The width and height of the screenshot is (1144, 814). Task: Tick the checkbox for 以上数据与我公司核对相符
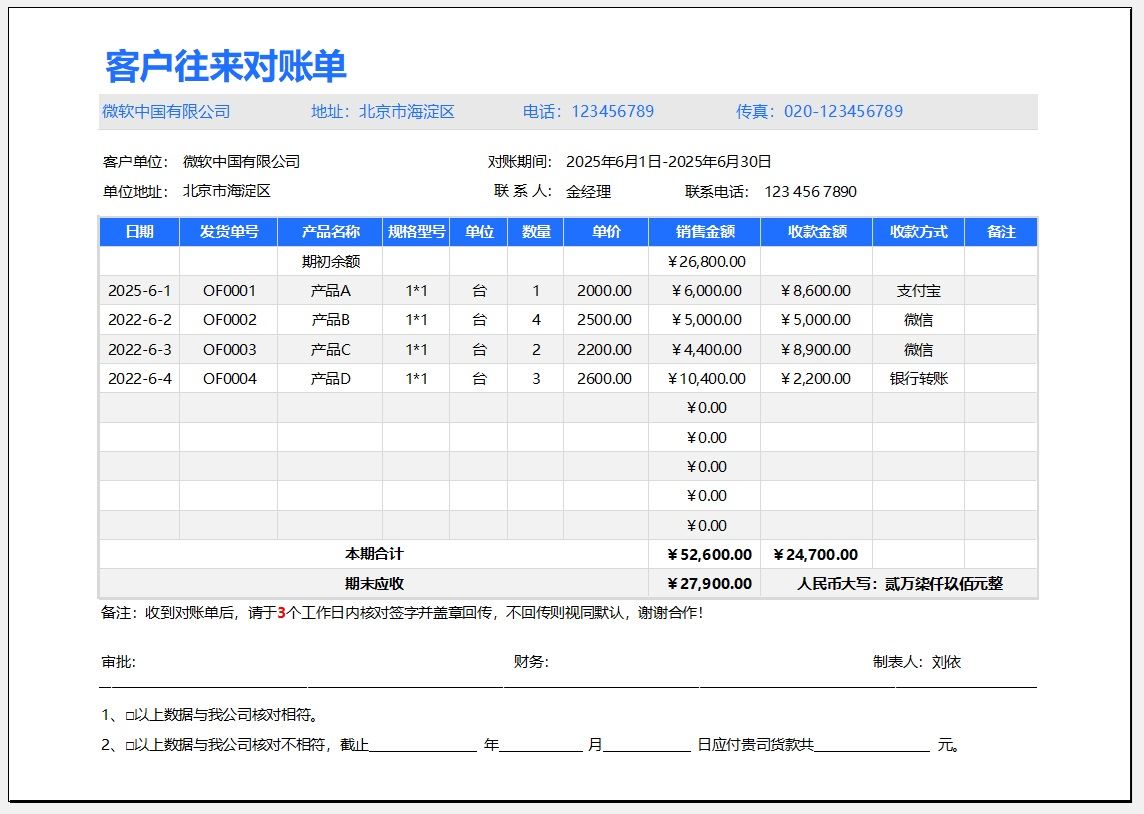[130, 716]
